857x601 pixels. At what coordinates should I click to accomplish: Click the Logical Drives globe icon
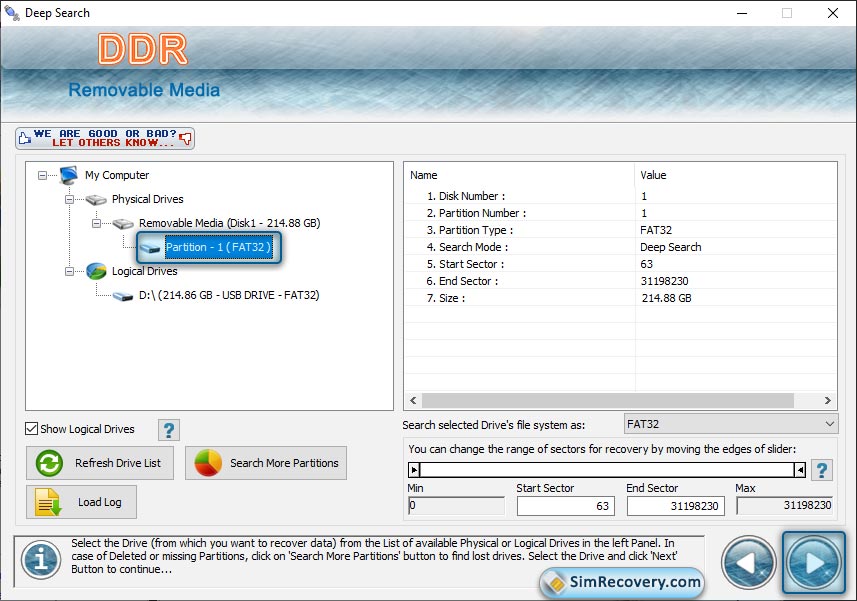(96, 271)
